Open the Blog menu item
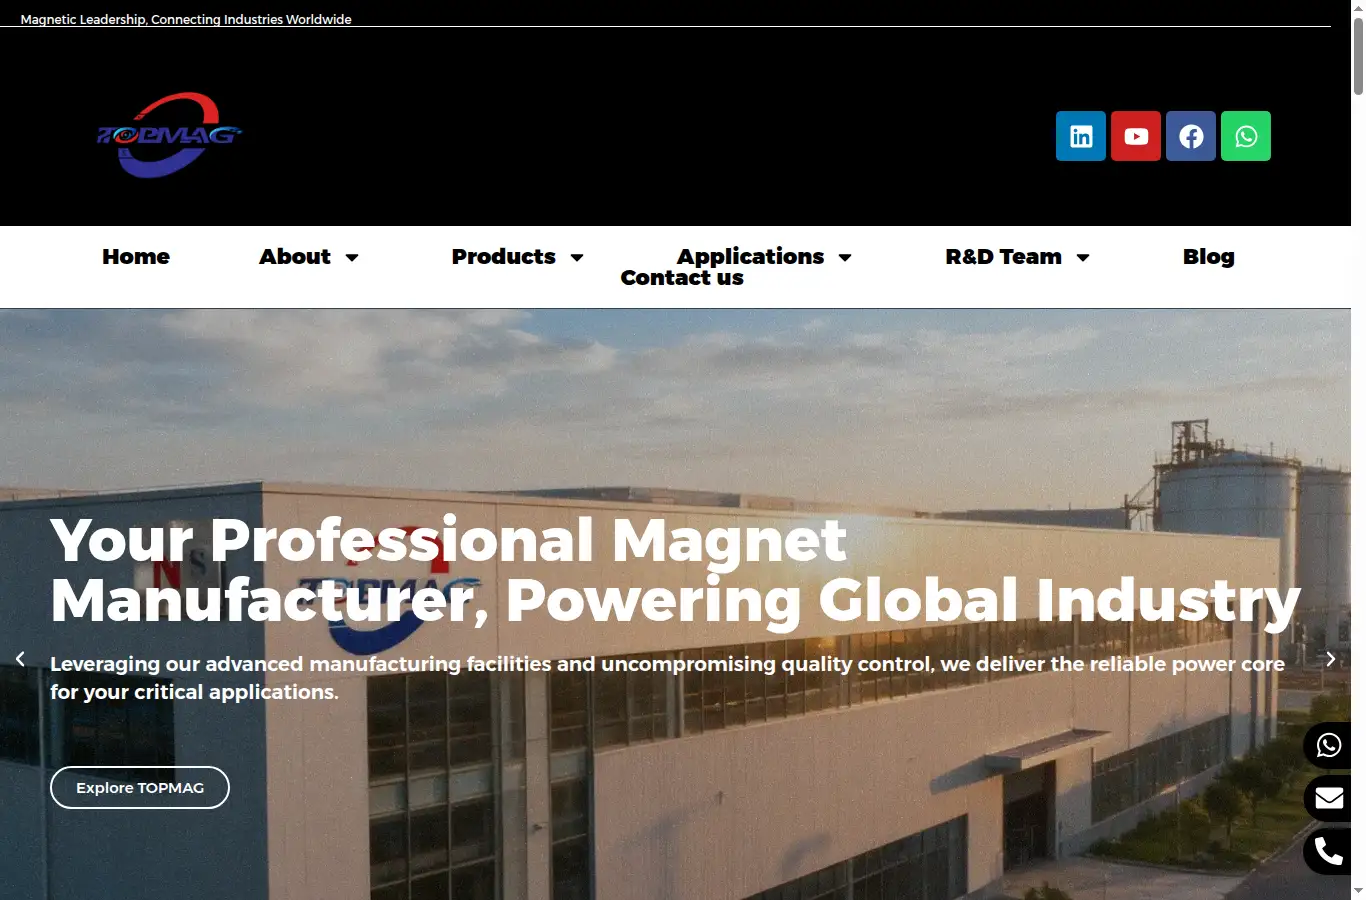The width and height of the screenshot is (1366, 900). [1208, 257]
